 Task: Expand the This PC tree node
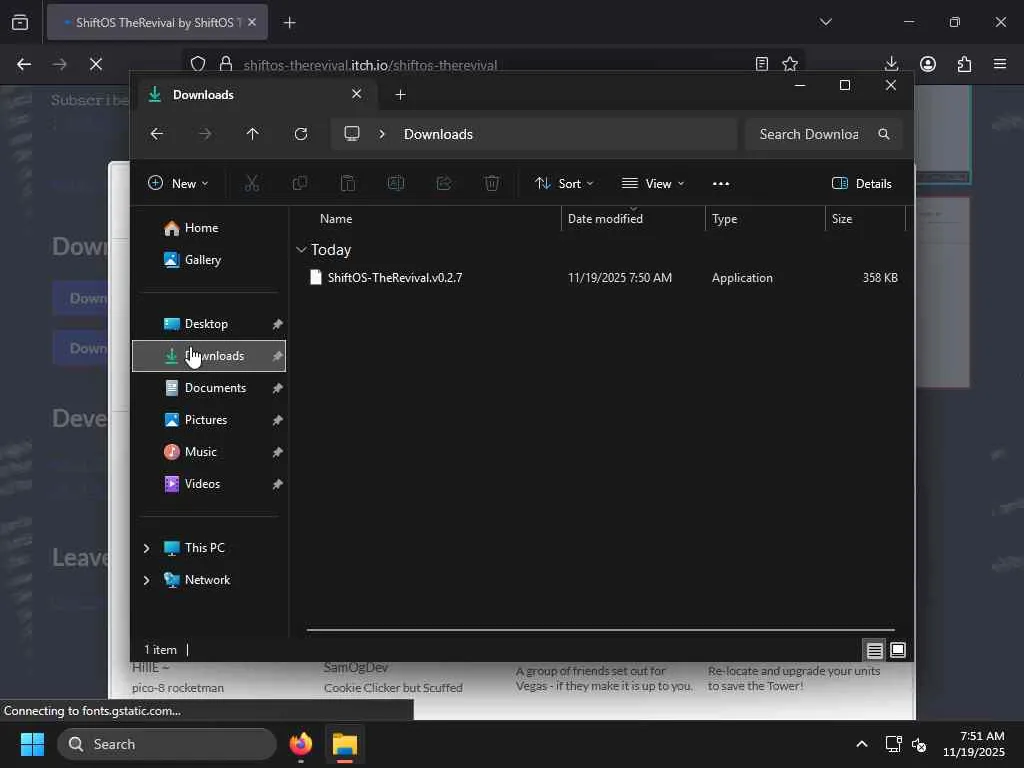pyautogui.click(x=146, y=548)
